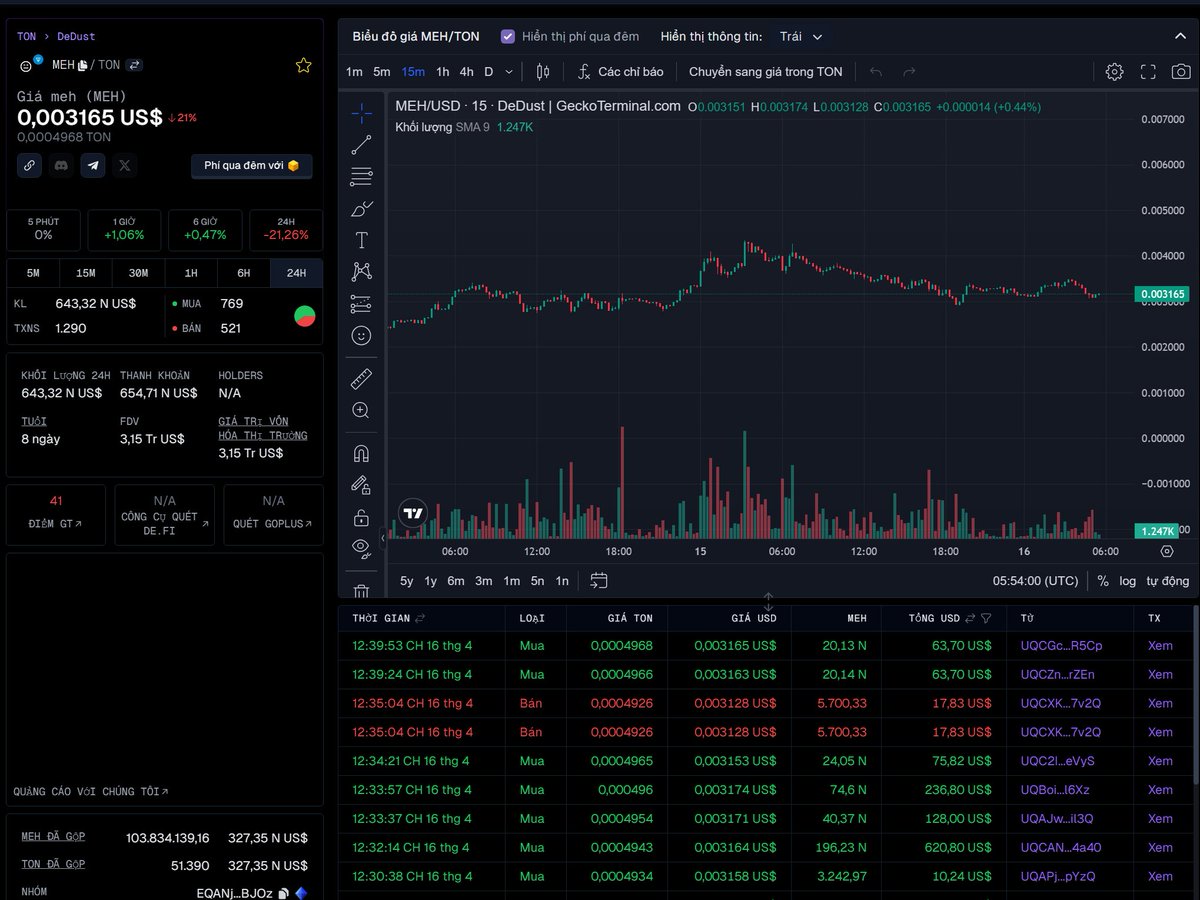The height and width of the screenshot is (900, 1200).
Task: Toggle percent scale on chart
Action: click(x=1103, y=581)
